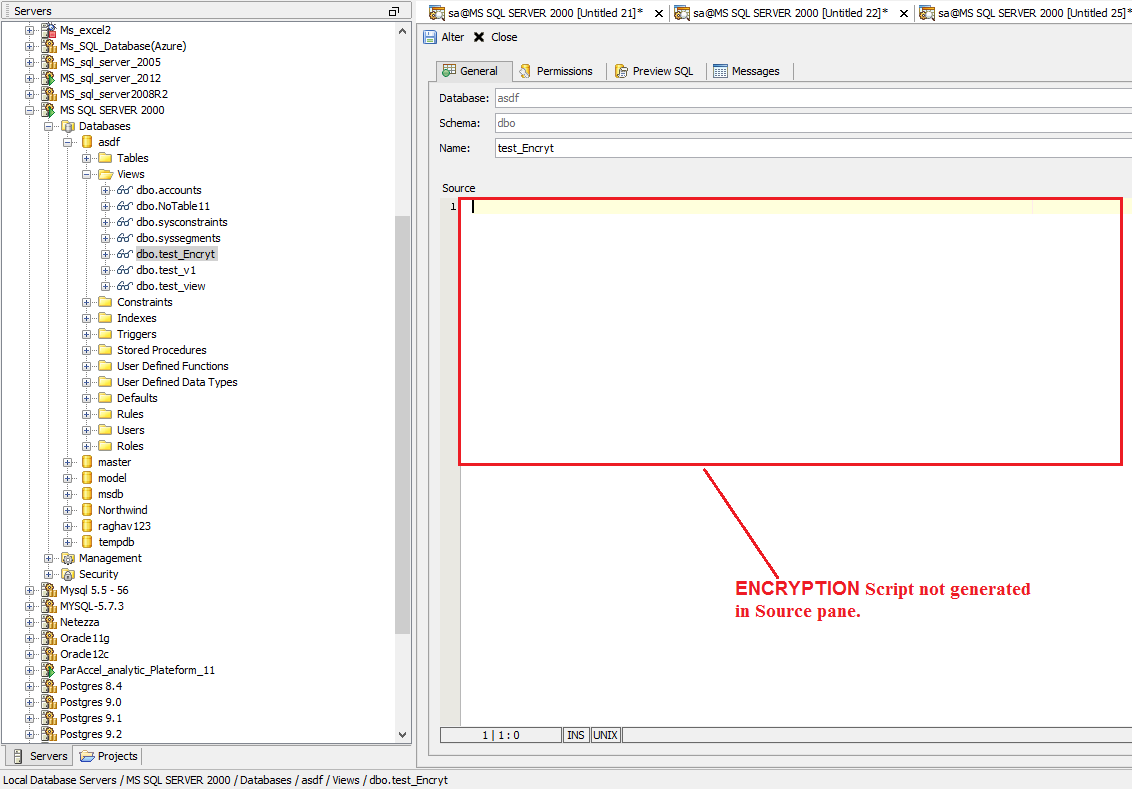Click the Mysql 5.5 - 56 server icon
The width and height of the screenshot is (1132, 789).
point(48,590)
